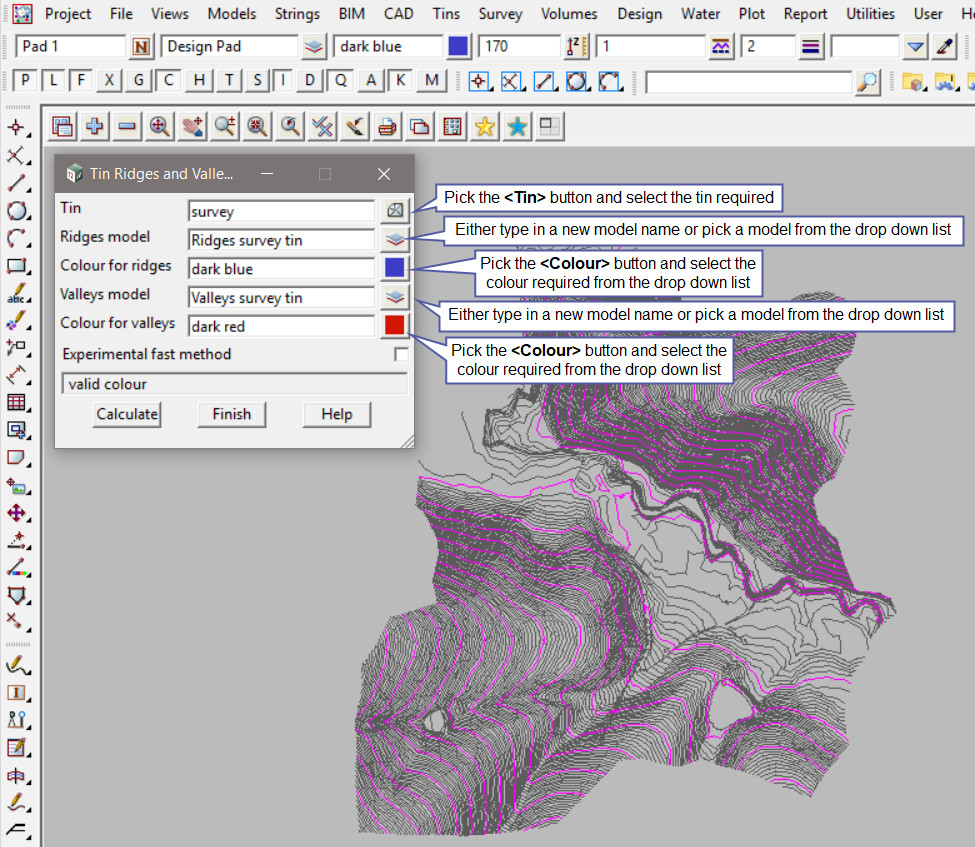975x847 pixels.
Task: Toggle the G snap button
Action: (139, 81)
